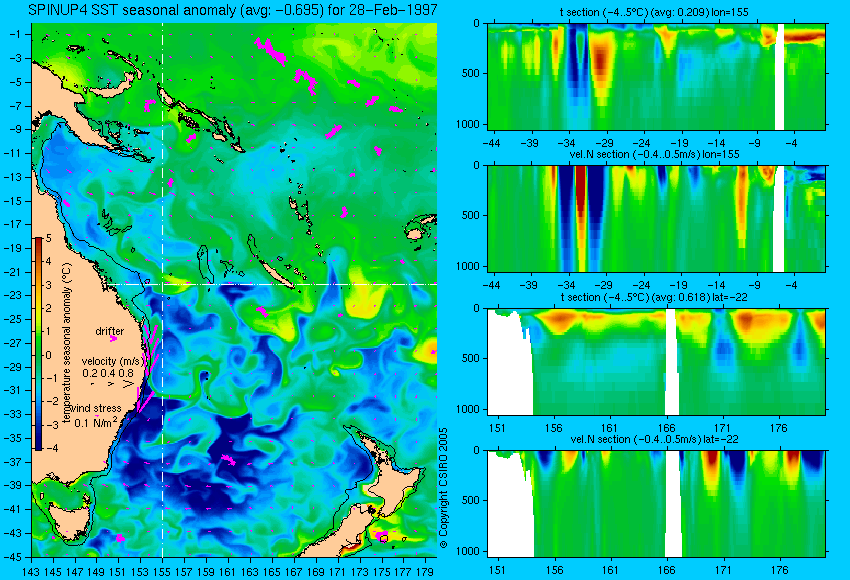Select the 't section (avg: 0.209) lon=155' title
Viewport: 850px width, 580px height.
654,12
